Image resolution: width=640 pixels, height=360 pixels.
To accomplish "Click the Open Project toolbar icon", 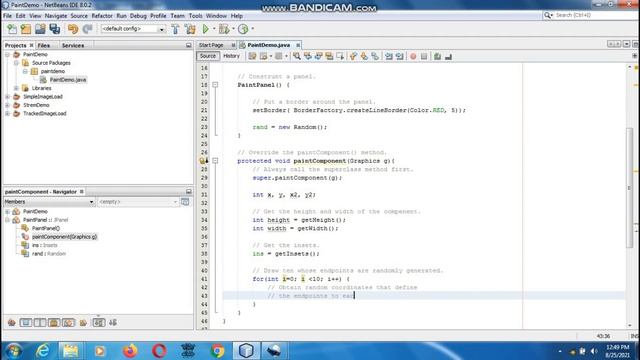I will 40,29.
